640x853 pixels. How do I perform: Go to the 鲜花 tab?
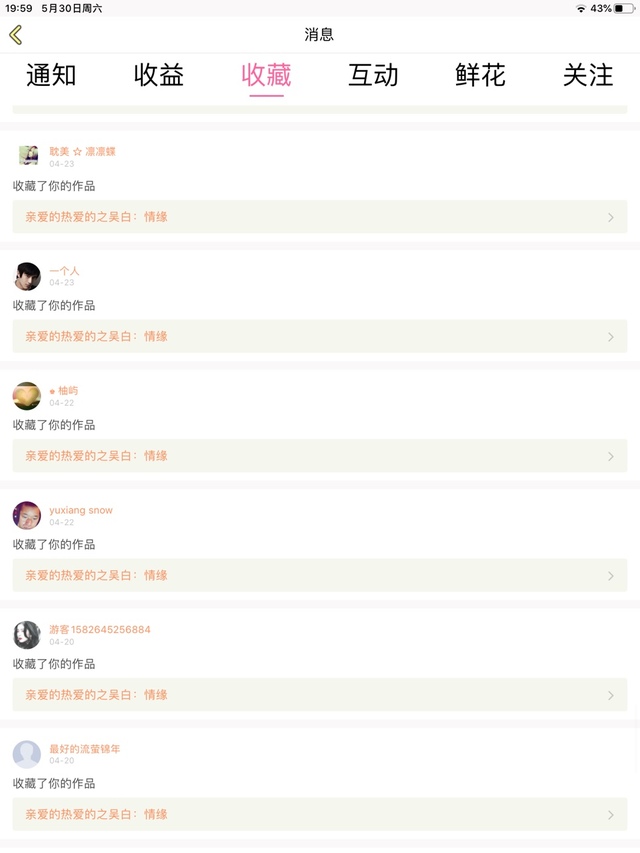(x=480, y=75)
